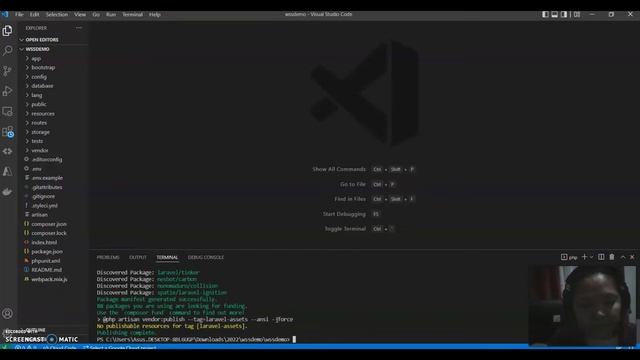Open the Help menu
The image size is (640, 360).
pyautogui.click(x=155, y=14)
